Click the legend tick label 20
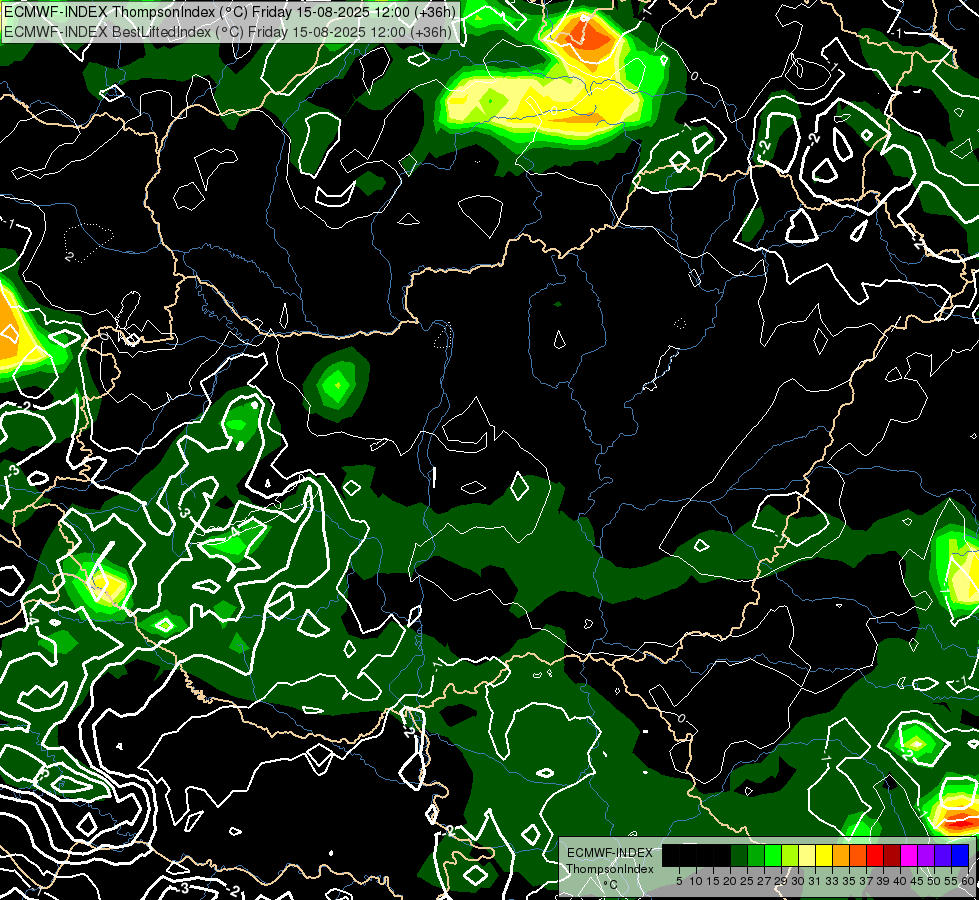979x900 pixels. pyautogui.click(x=730, y=881)
